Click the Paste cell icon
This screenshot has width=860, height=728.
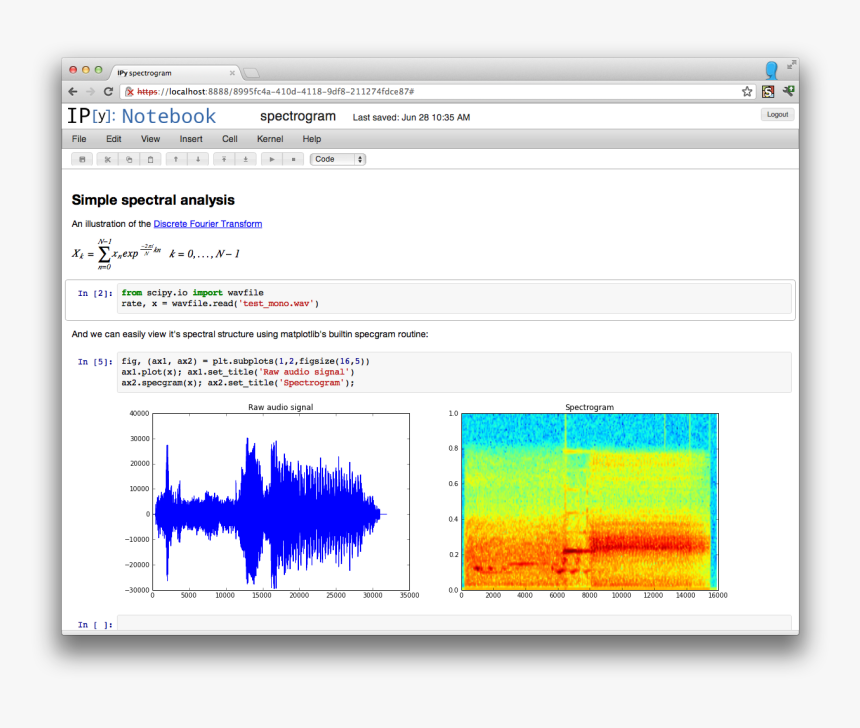[151, 158]
